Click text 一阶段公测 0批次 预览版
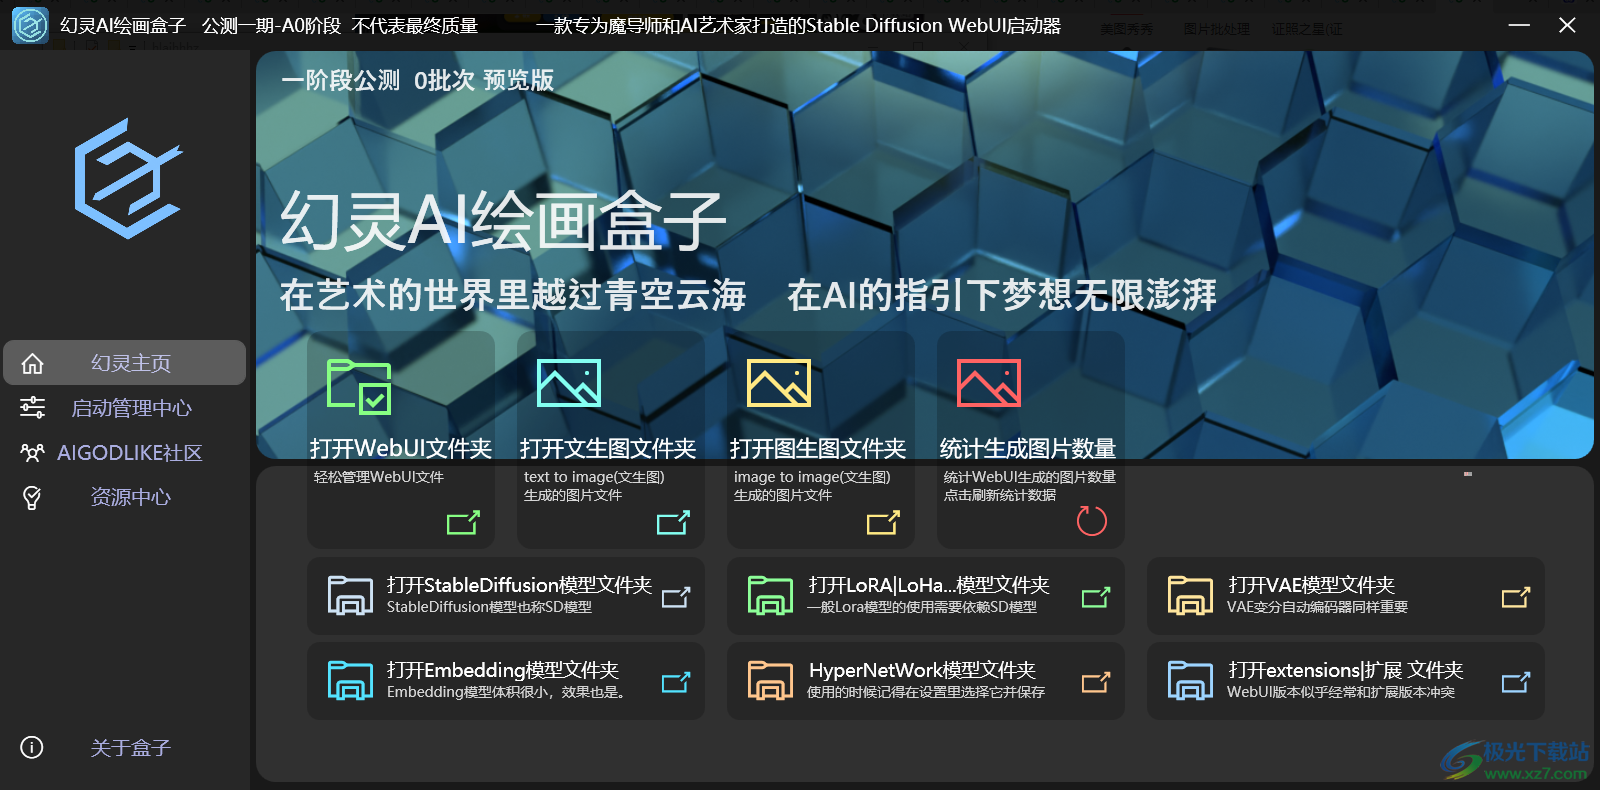1600x790 pixels. click(418, 80)
